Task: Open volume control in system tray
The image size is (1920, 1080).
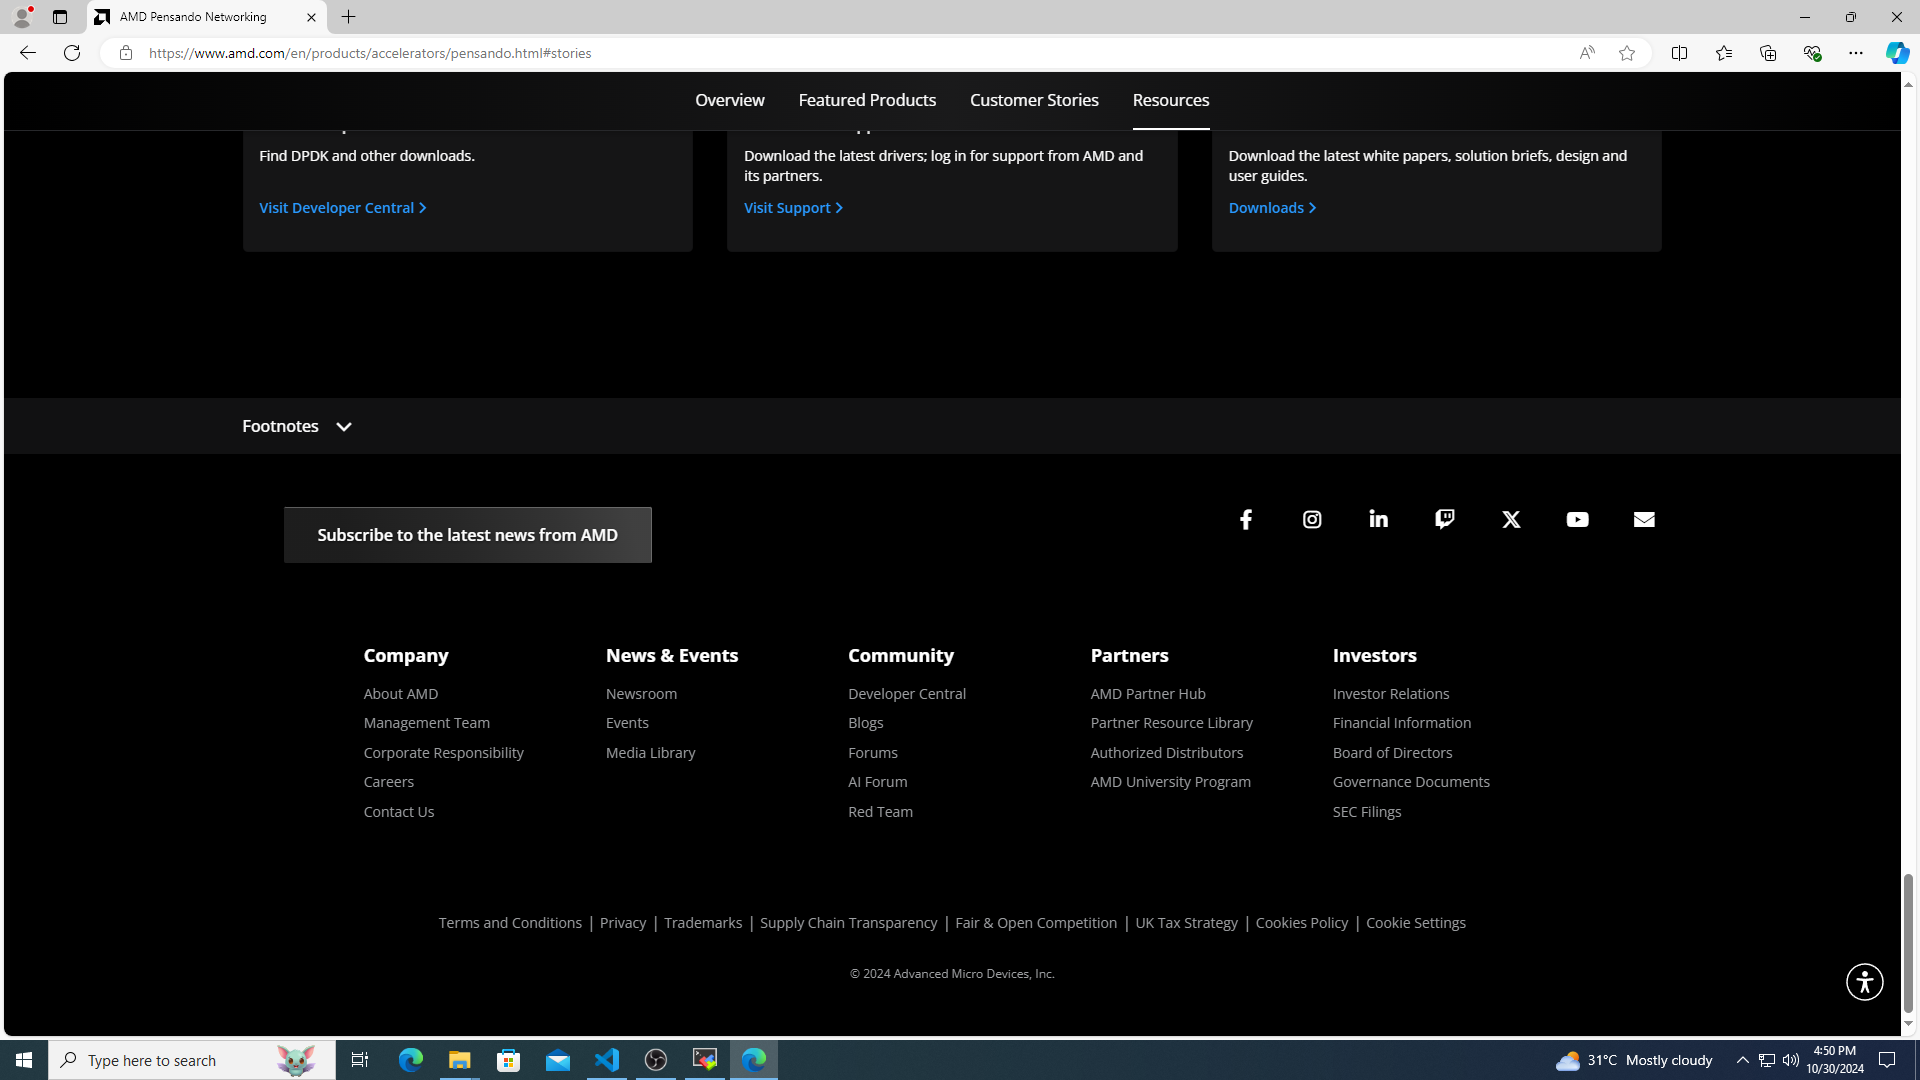Action: [x=1790, y=1060]
